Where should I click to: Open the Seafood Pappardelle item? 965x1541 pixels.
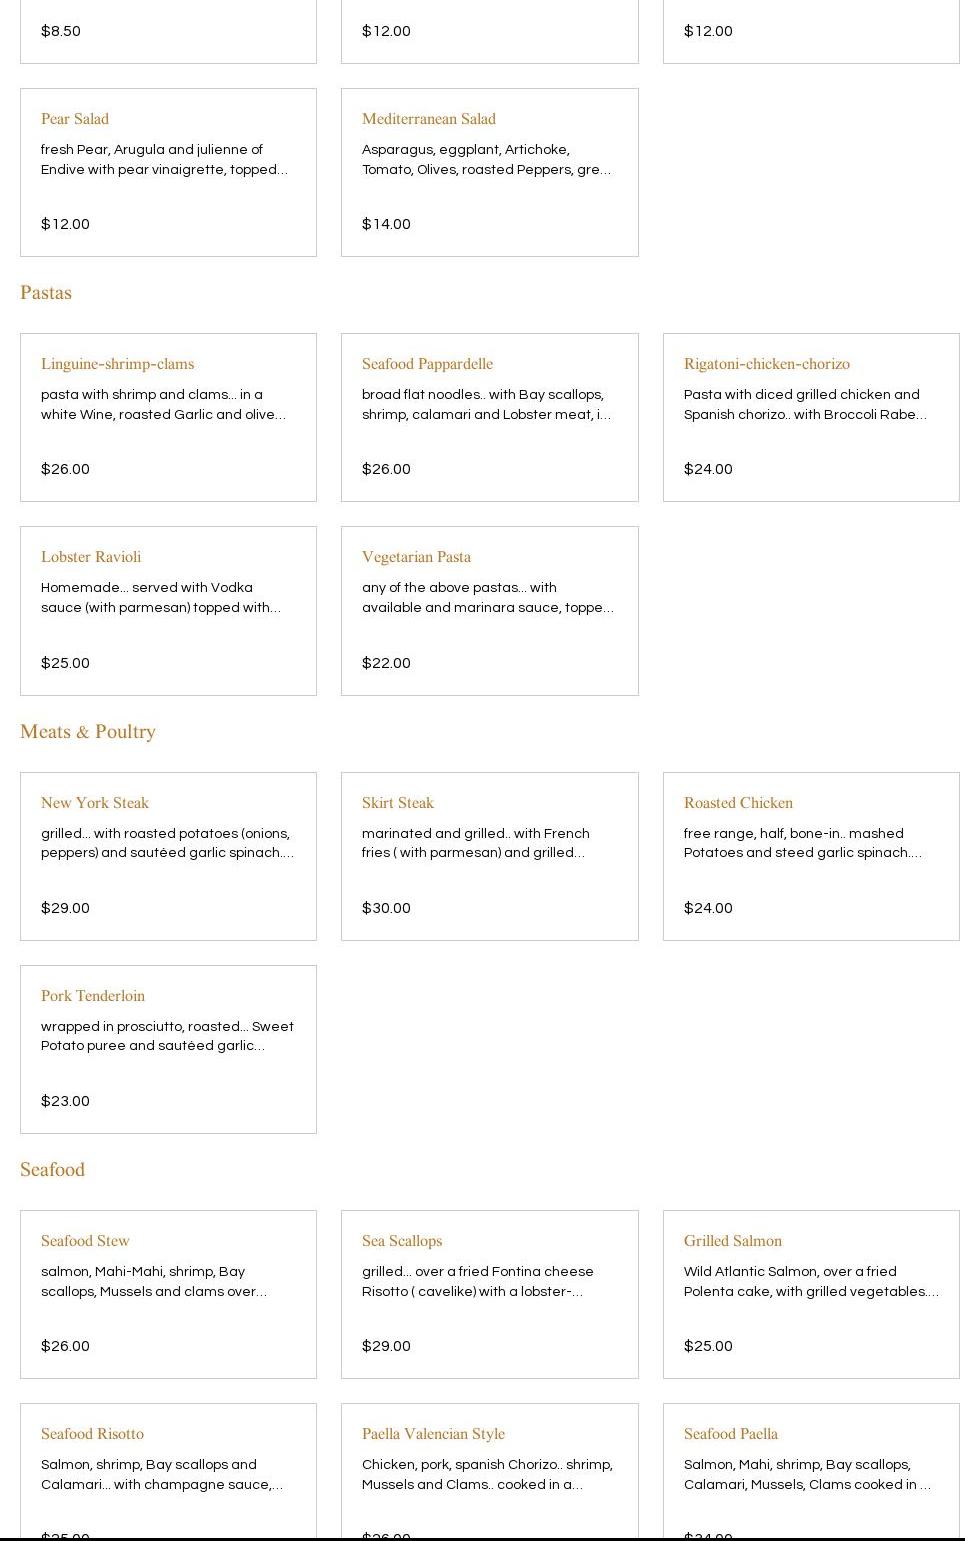click(x=427, y=364)
